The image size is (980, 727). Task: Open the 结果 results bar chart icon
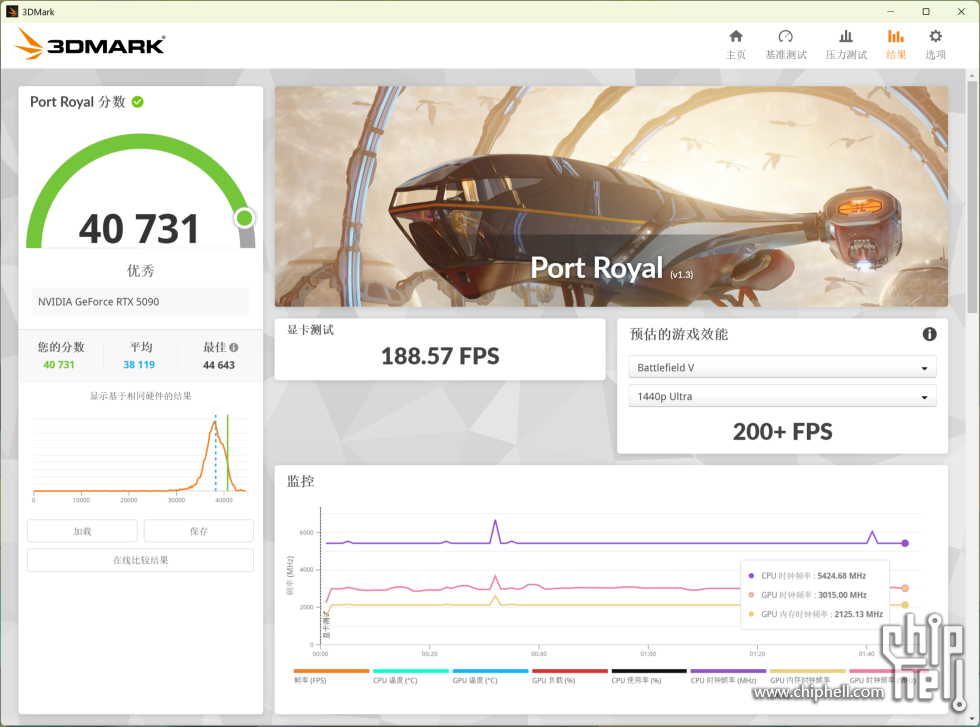(x=896, y=36)
